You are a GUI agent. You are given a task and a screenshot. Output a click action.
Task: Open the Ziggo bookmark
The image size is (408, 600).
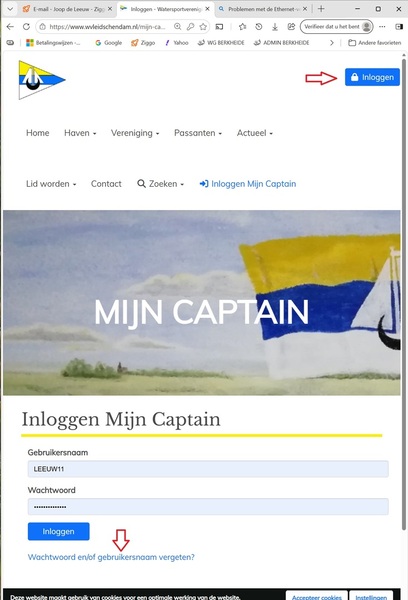[143, 42]
